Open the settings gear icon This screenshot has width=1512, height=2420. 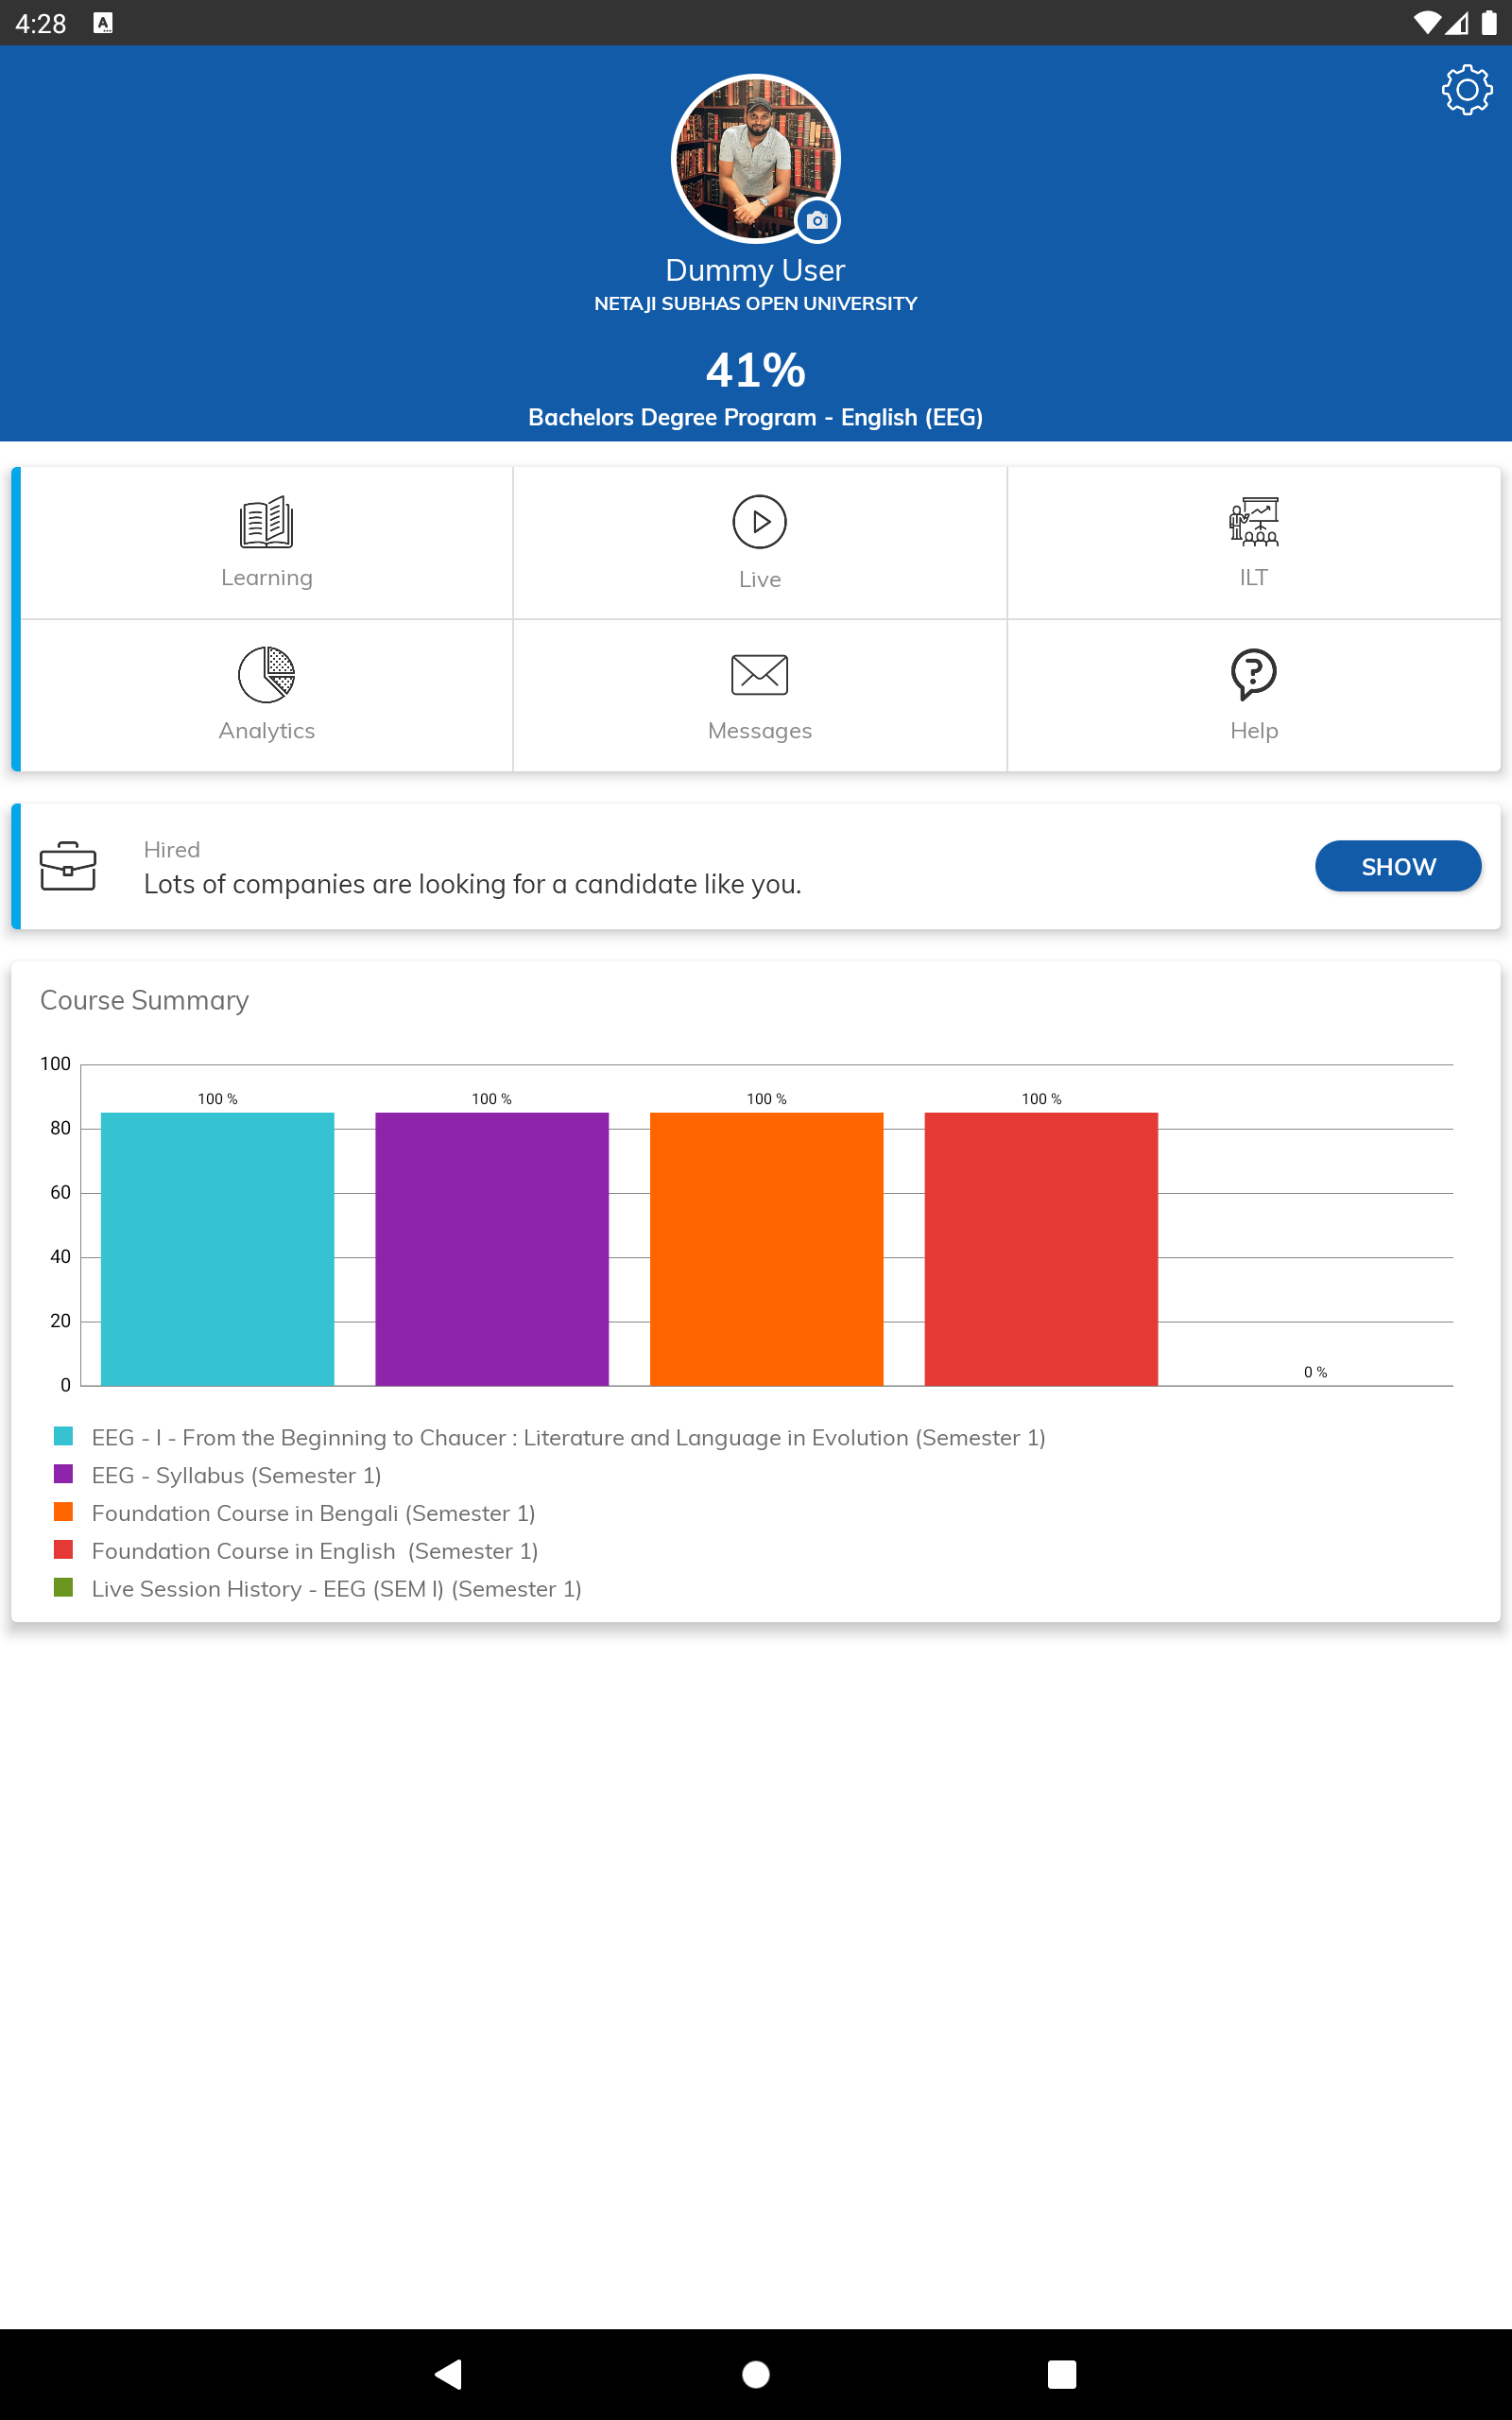pos(1466,91)
